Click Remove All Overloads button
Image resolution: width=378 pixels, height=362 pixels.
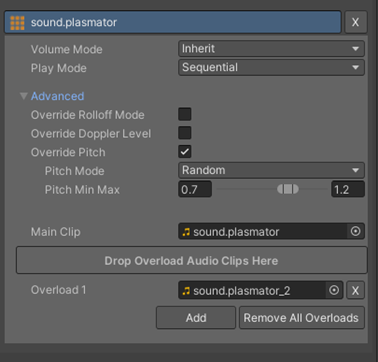coord(302,318)
